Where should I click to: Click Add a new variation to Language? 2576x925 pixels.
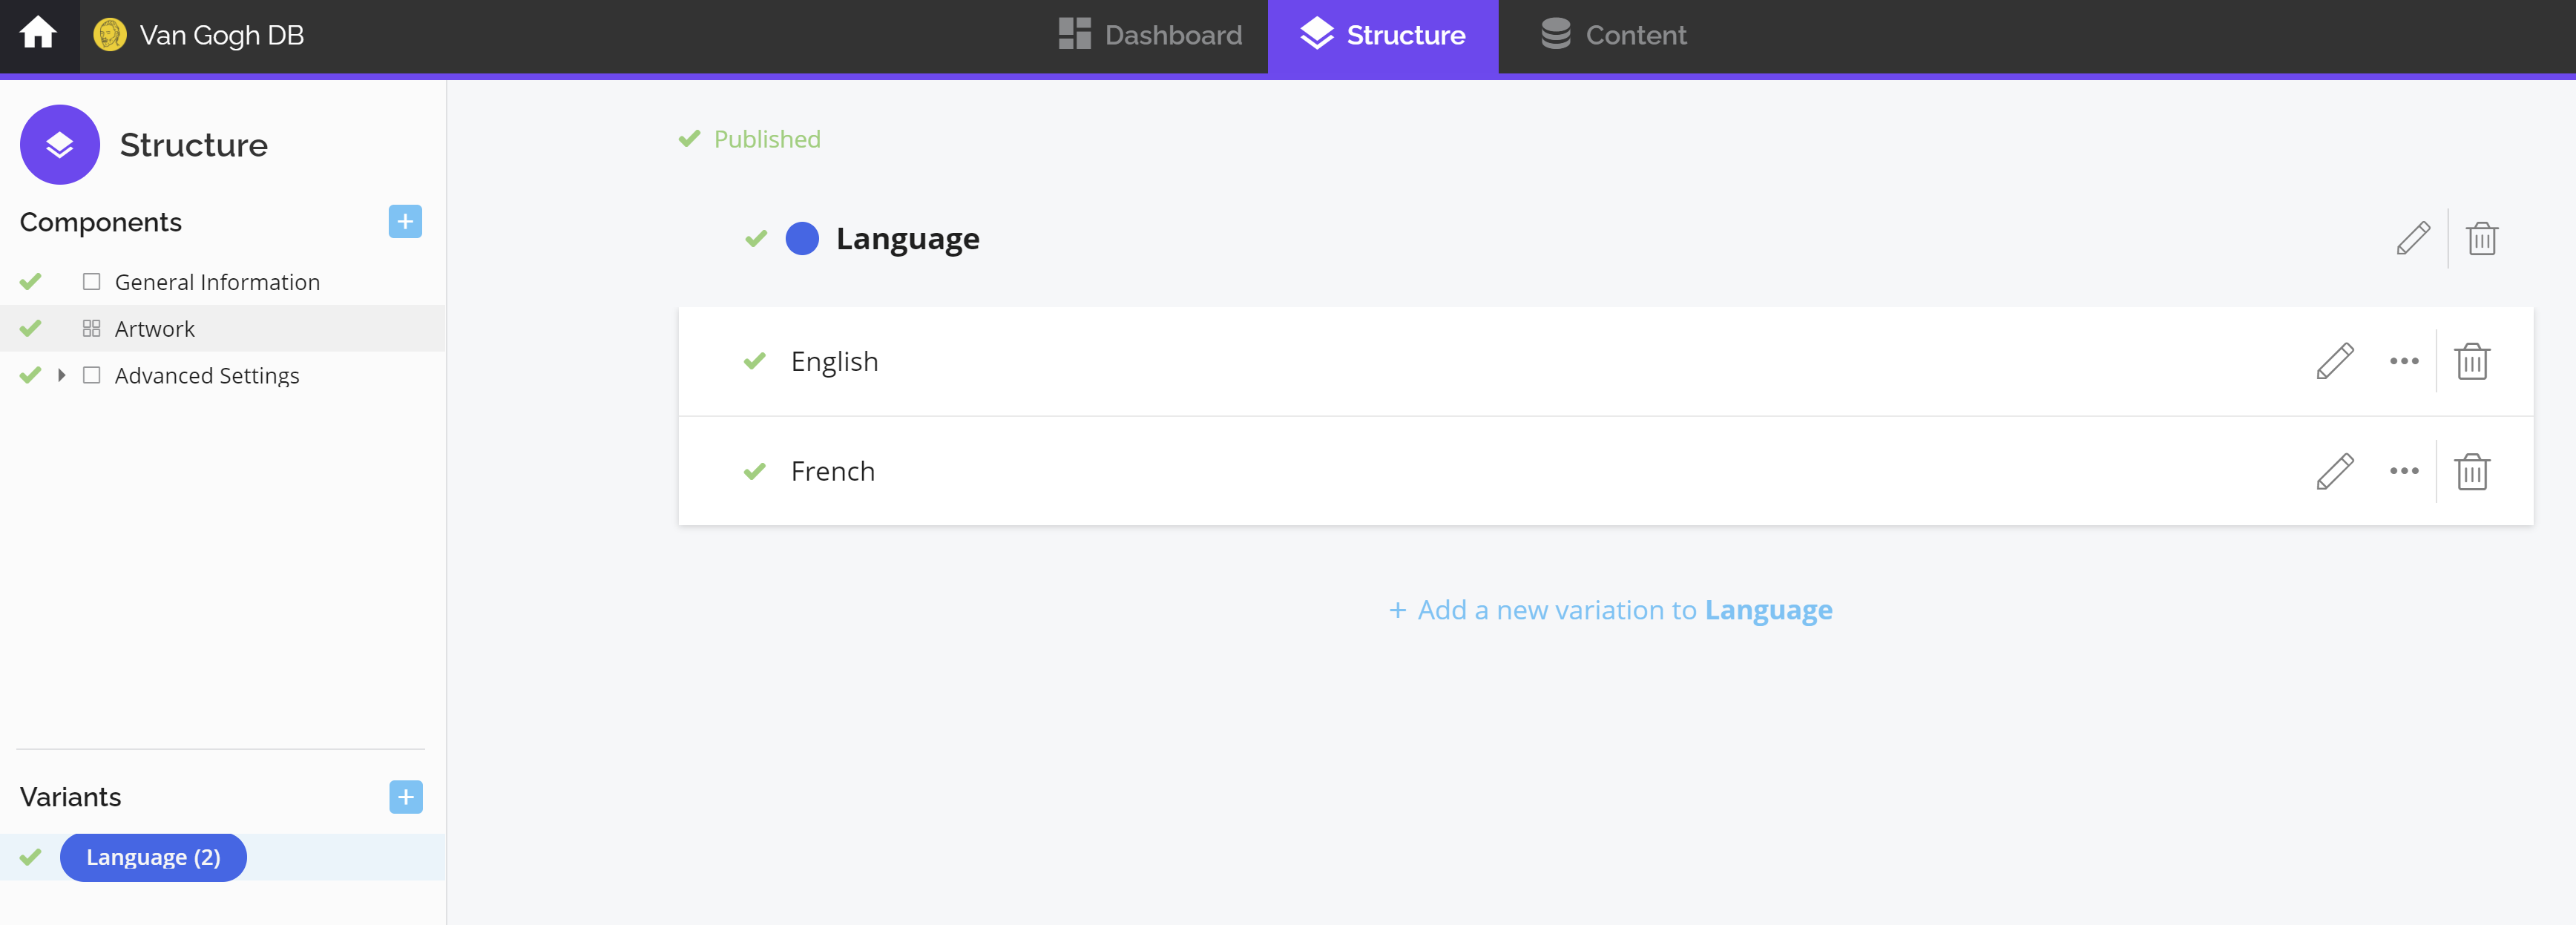click(1610, 610)
